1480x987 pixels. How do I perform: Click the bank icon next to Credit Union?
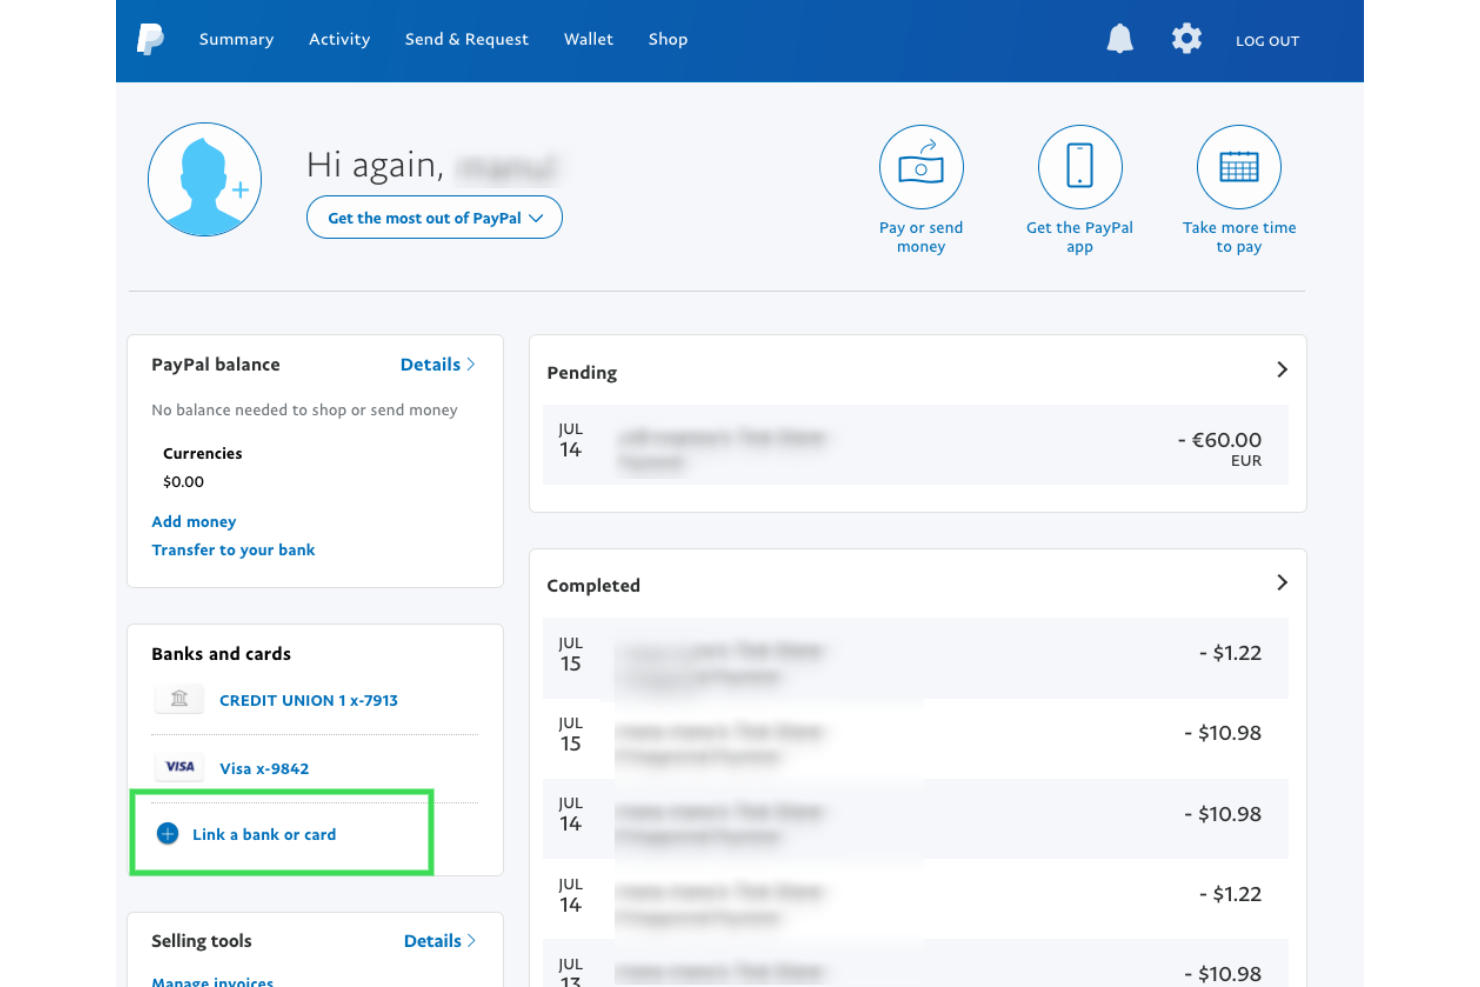click(179, 699)
